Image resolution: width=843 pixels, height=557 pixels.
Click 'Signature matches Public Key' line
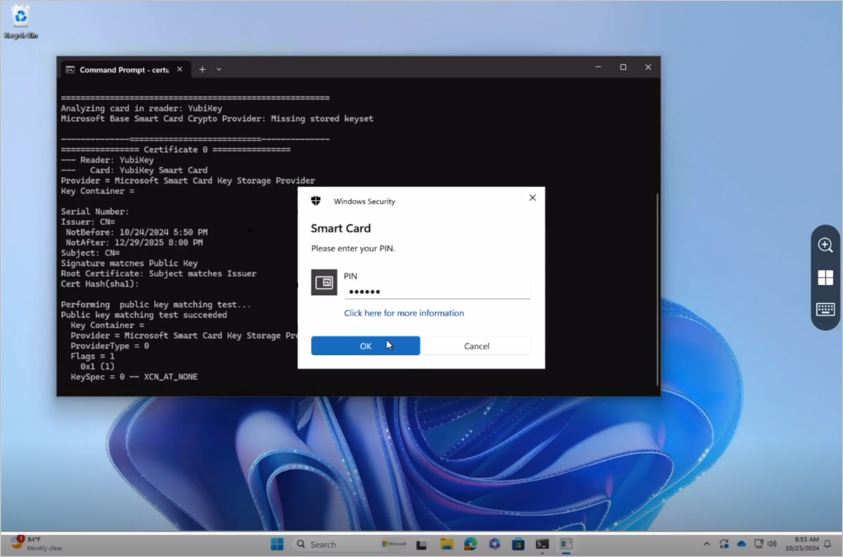pos(129,263)
